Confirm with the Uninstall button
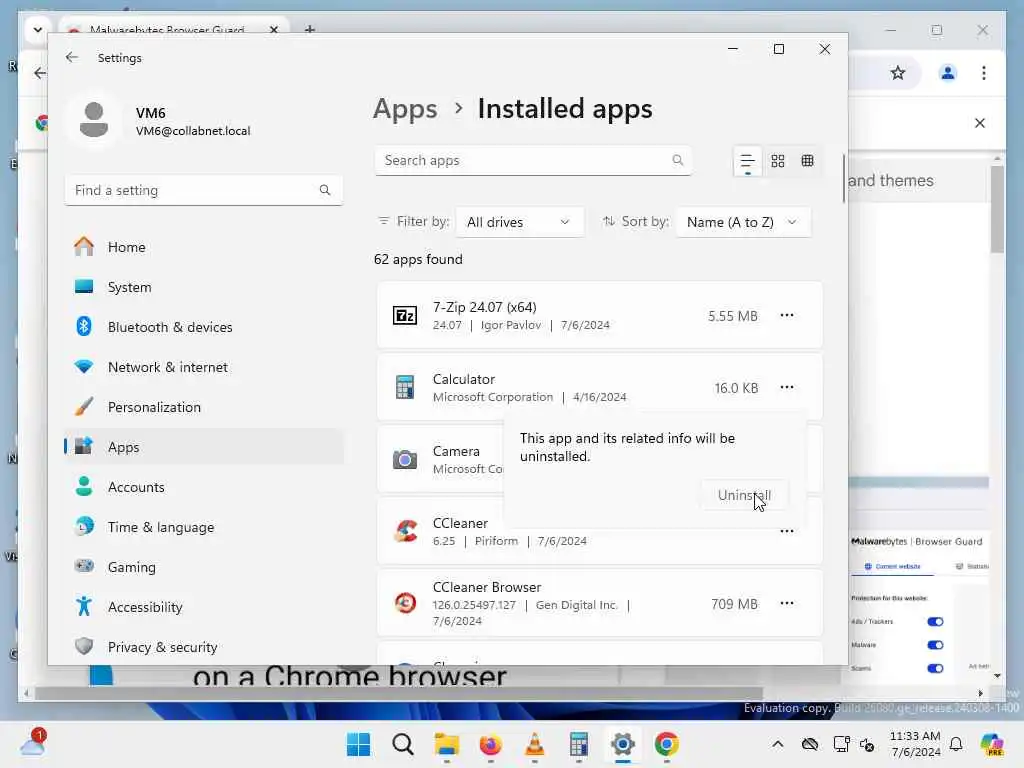The width and height of the screenshot is (1024, 768). [x=744, y=495]
